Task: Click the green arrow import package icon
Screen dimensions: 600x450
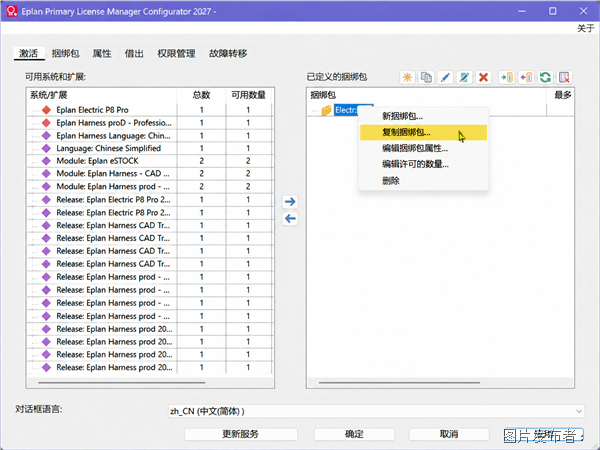Action: click(x=507, y=77)
